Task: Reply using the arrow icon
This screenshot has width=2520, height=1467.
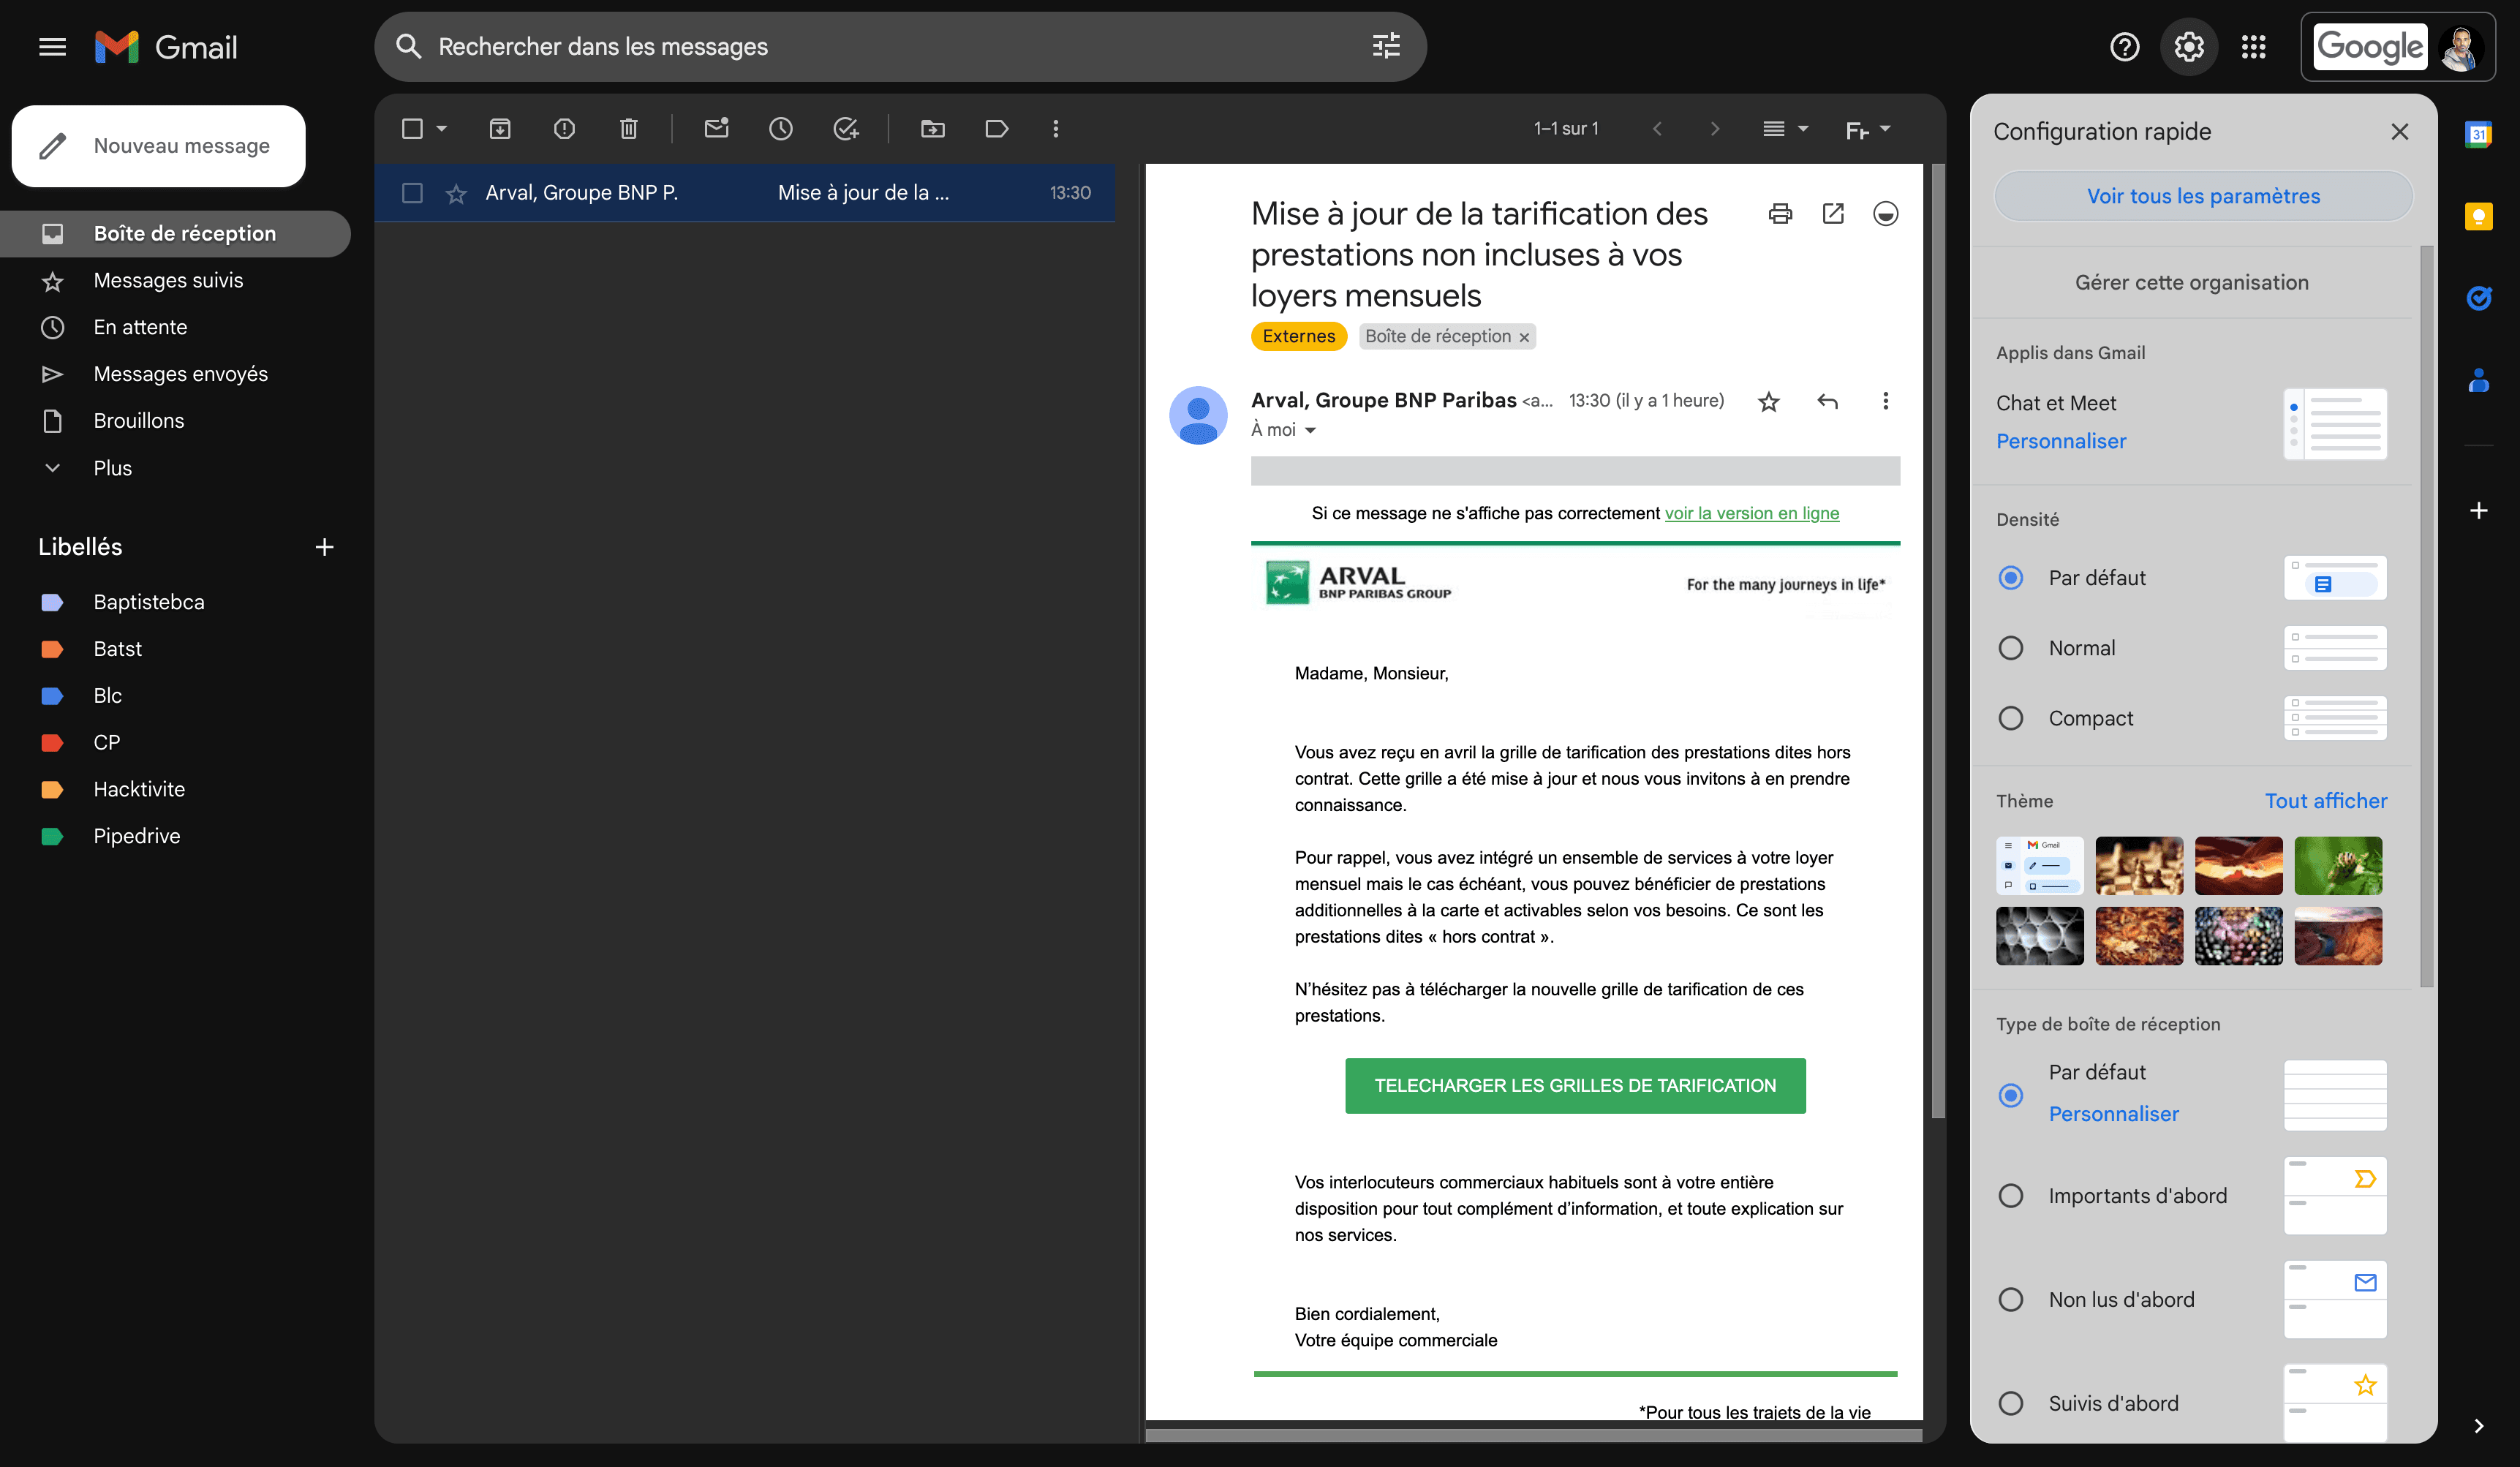Action: (x=1827, y=402)
